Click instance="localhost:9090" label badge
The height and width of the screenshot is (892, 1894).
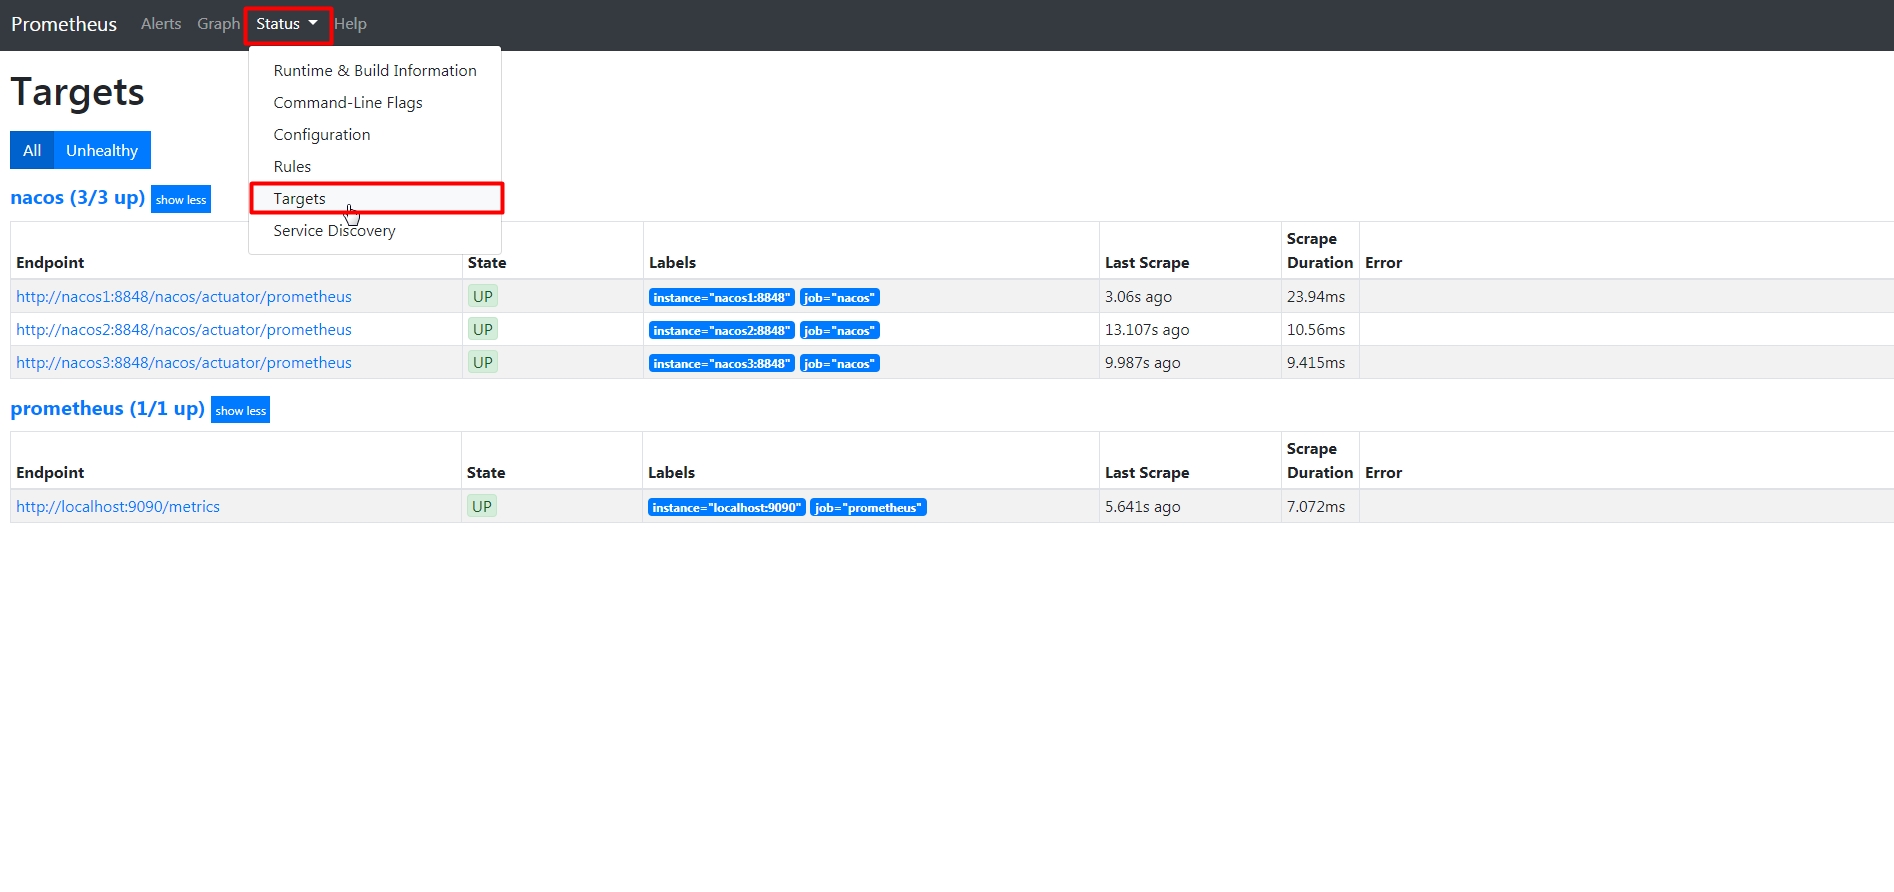pyautogui.click(x=727, y=507)
